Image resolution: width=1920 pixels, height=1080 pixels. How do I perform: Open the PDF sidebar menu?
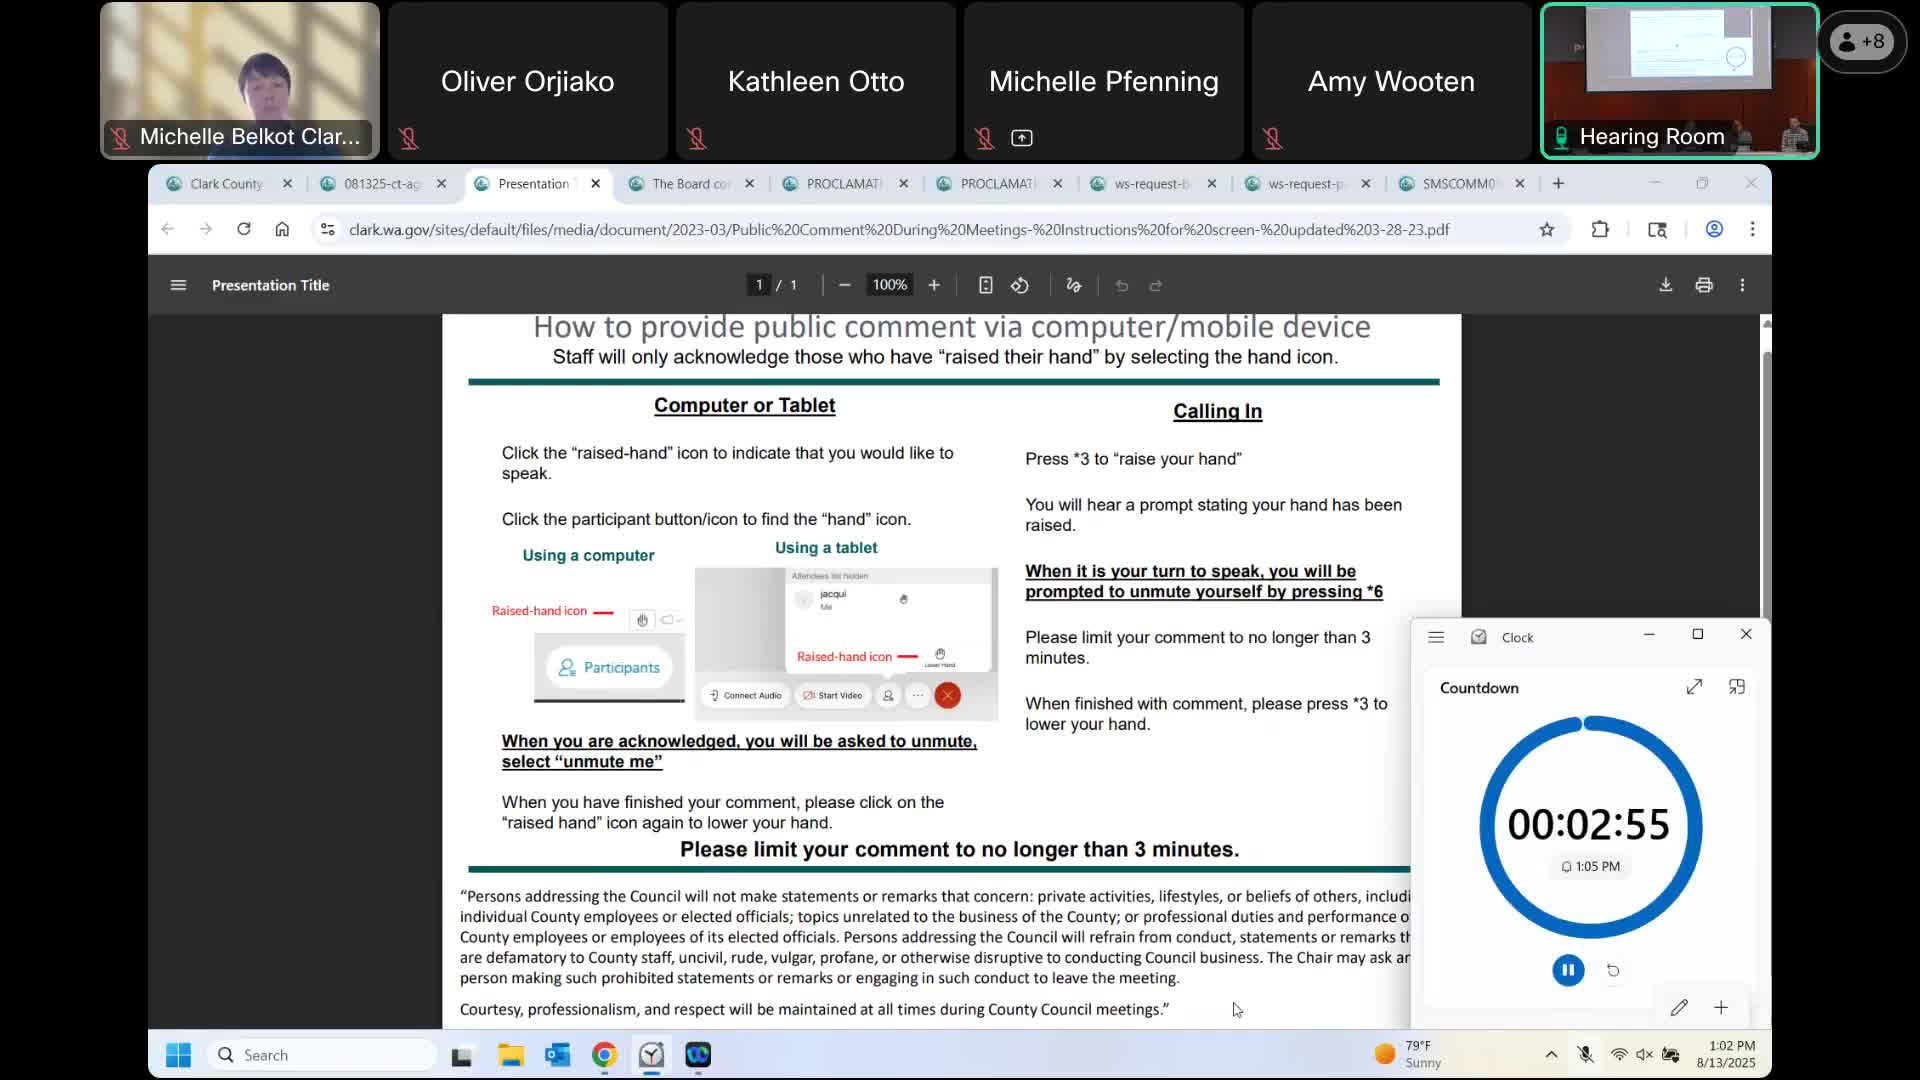point(178,285)
